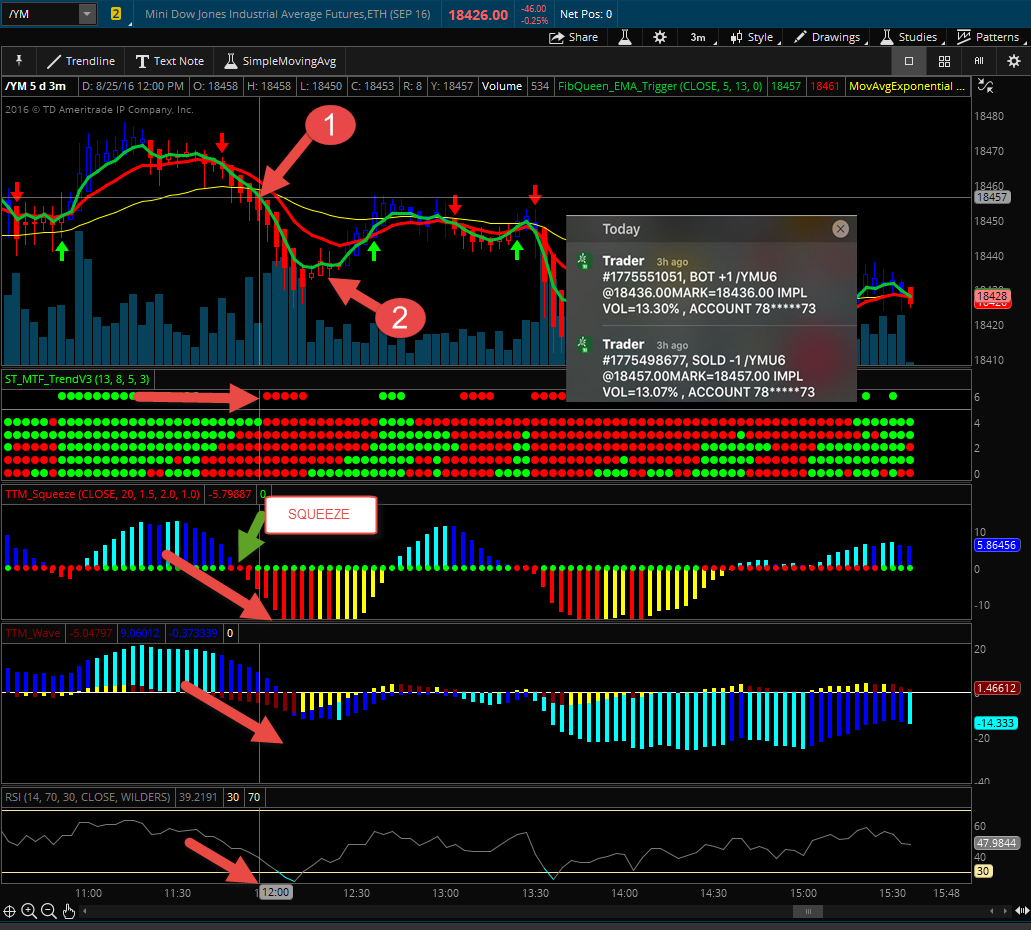Click the Share button
Image resolution: width=1031 pixels, height=930 pixels.
coord(573,37)
